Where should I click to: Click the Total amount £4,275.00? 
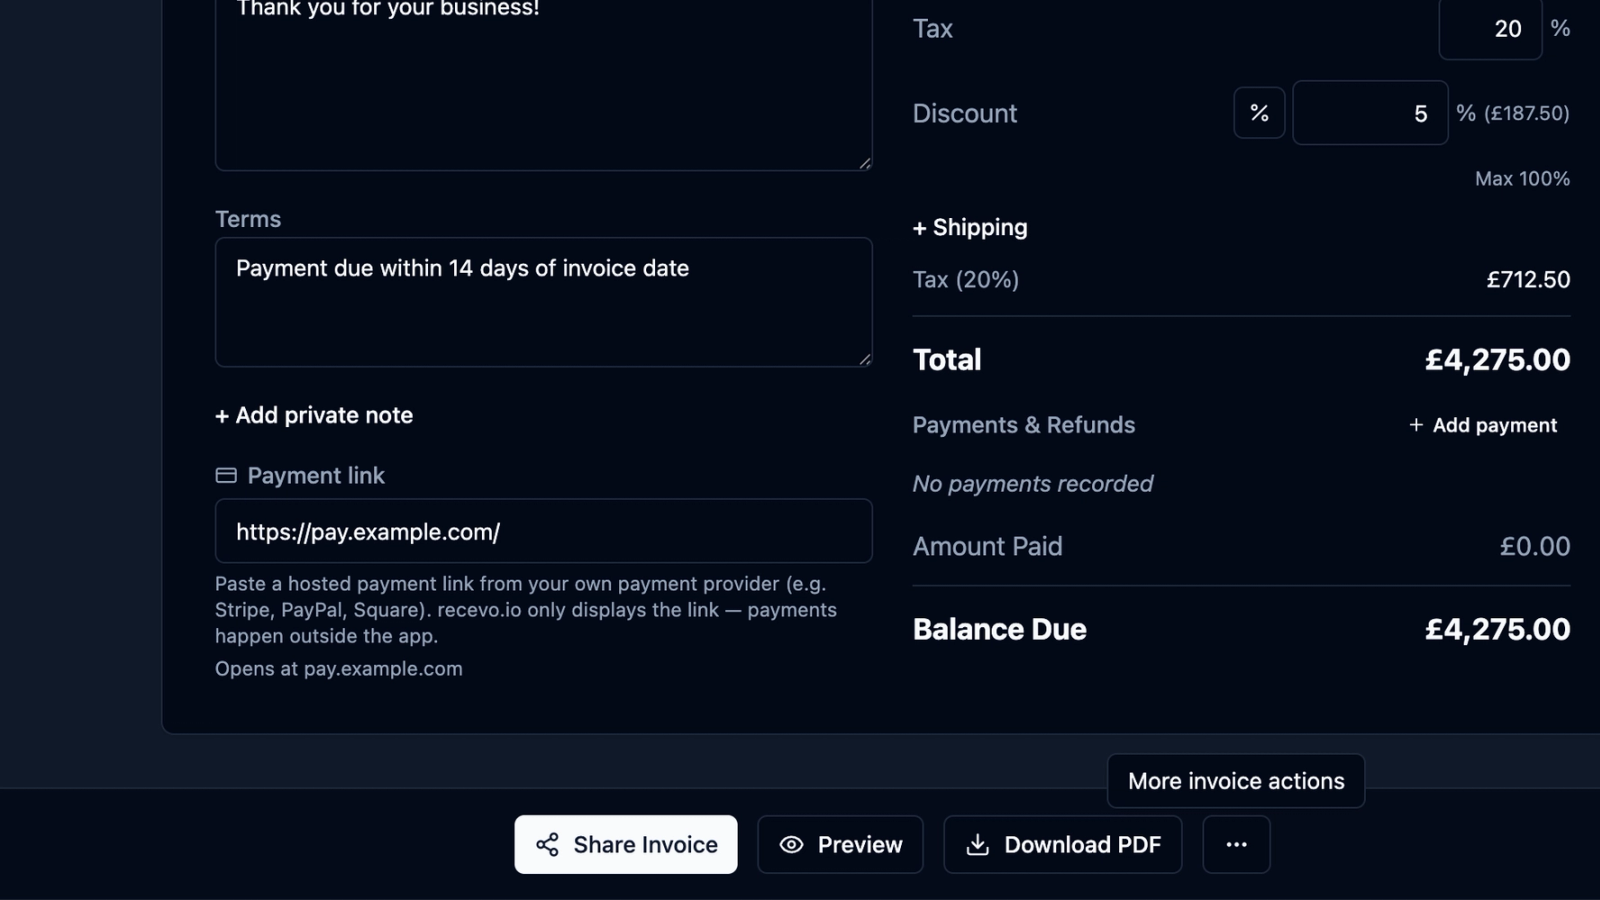click(1497, 360)
